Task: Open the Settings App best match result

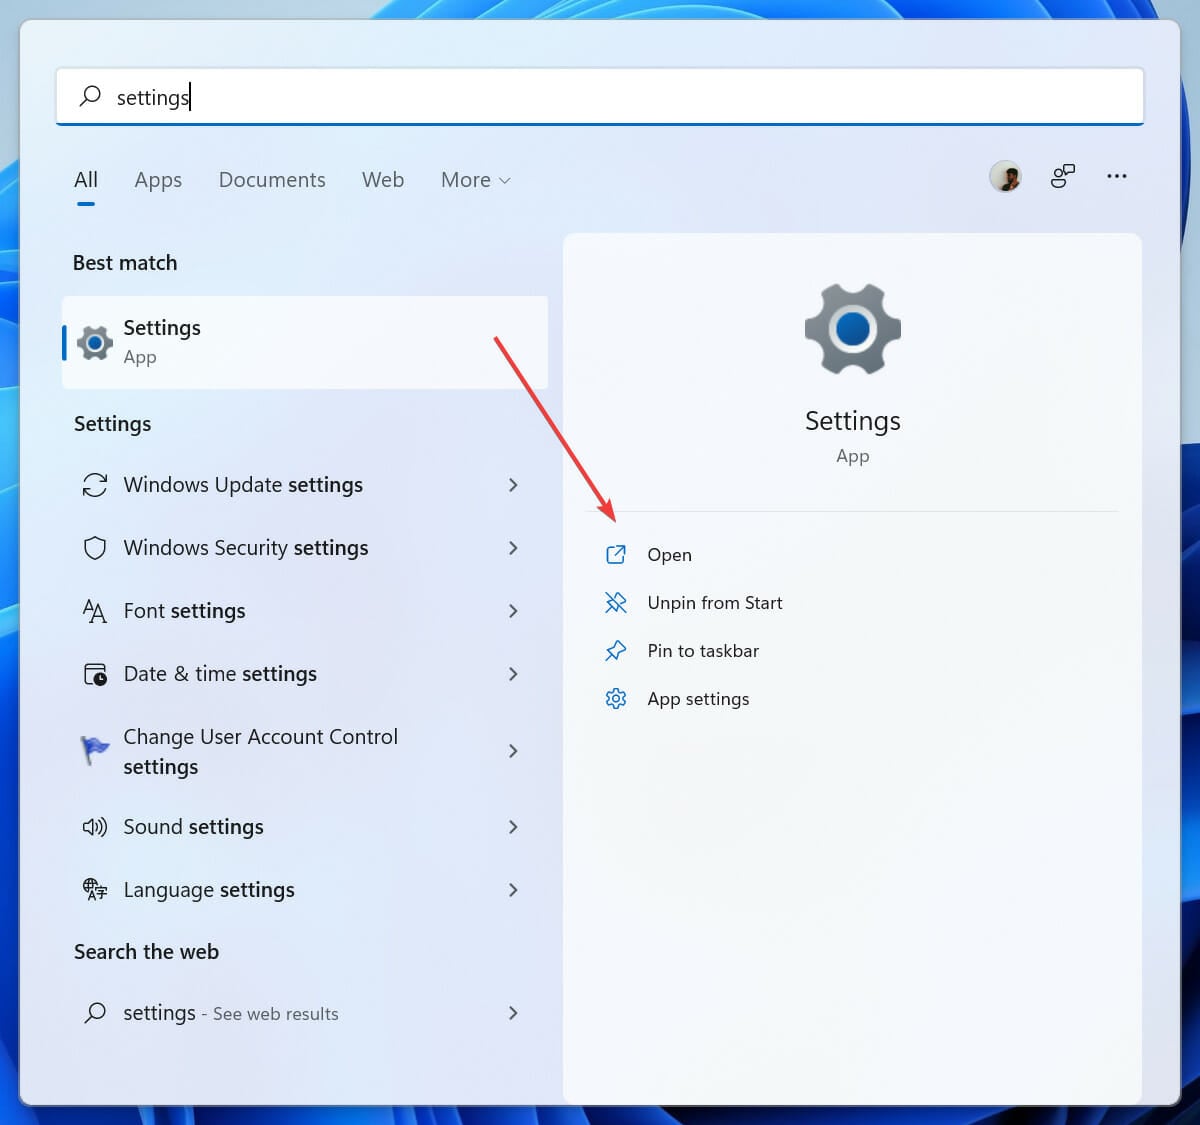Action: point(305,342)
